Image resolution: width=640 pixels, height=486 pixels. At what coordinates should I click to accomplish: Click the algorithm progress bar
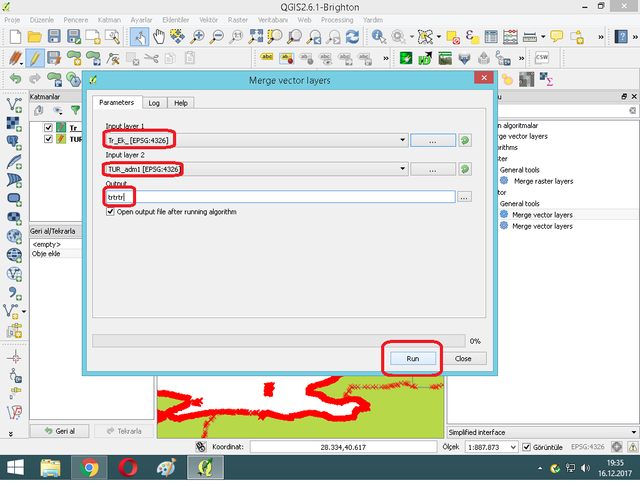tap(279, 341)
